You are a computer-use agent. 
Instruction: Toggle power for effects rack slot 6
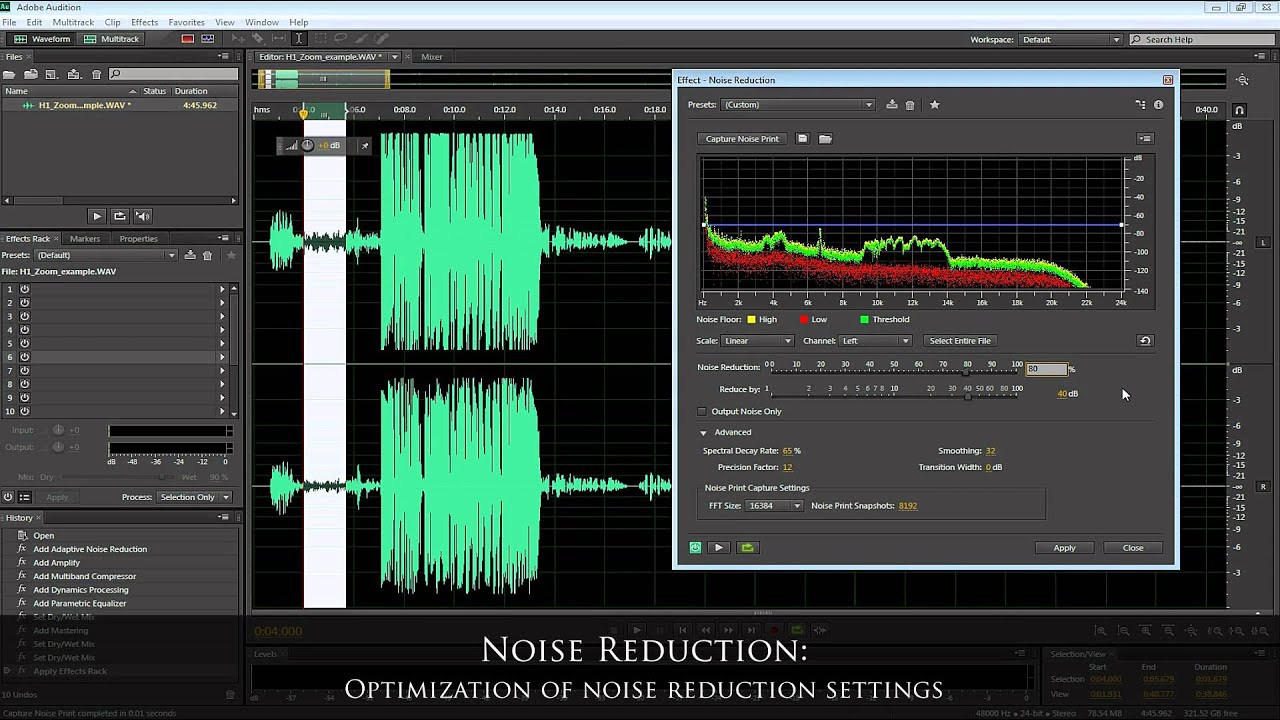point(25,357)
